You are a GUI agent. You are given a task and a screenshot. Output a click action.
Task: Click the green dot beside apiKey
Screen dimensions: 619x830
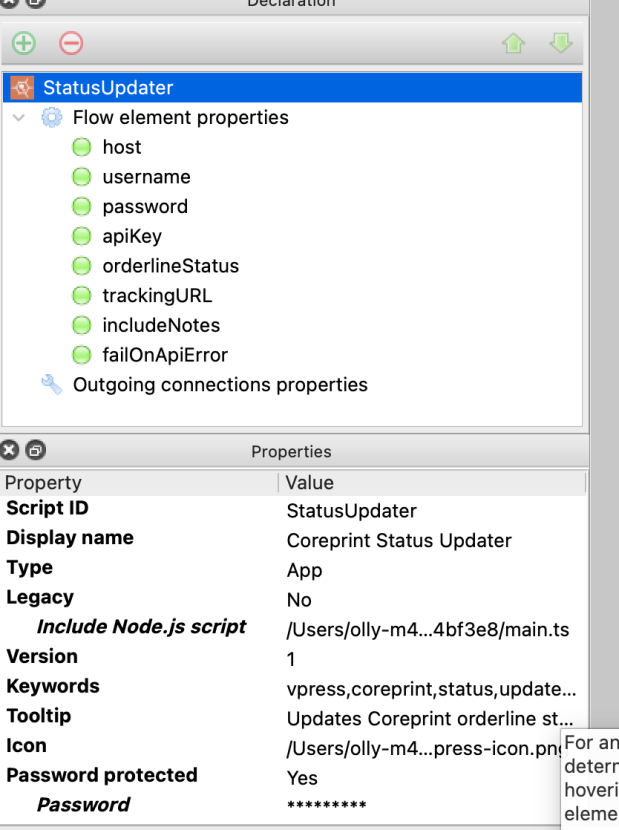[82, 237]
